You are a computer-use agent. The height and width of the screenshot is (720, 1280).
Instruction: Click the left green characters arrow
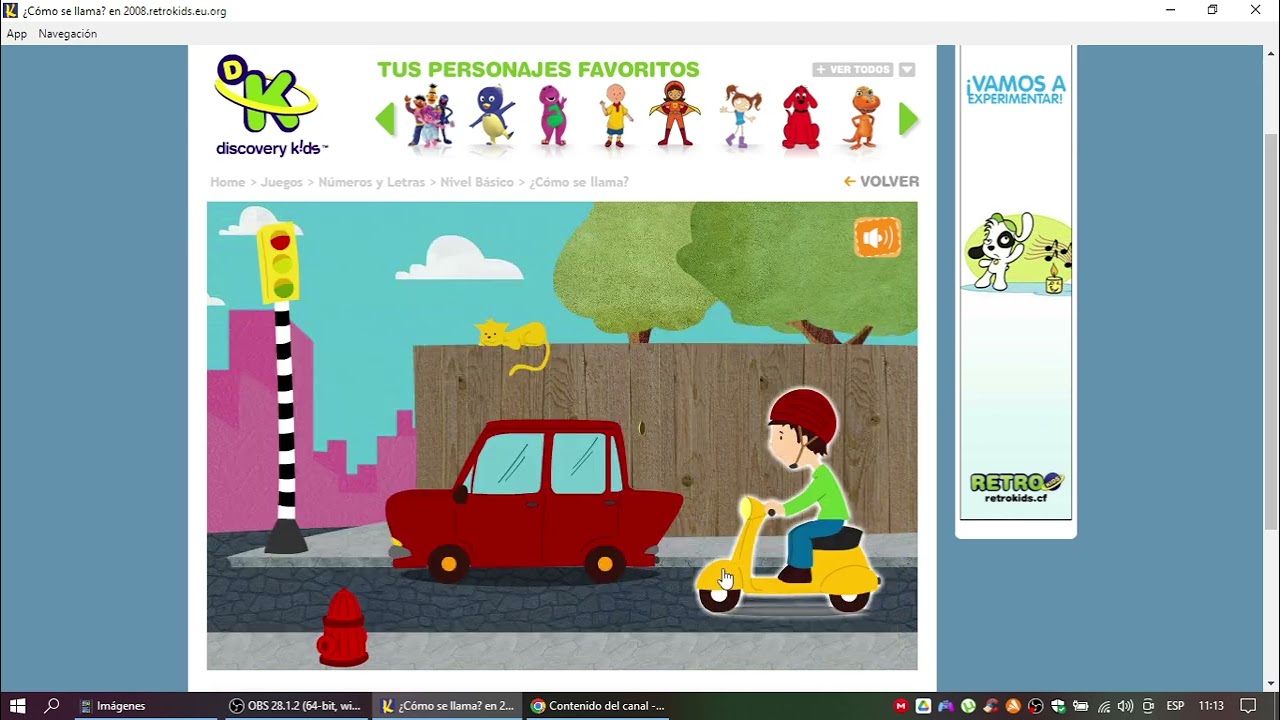pyautogui.click(x=385, y=120)
